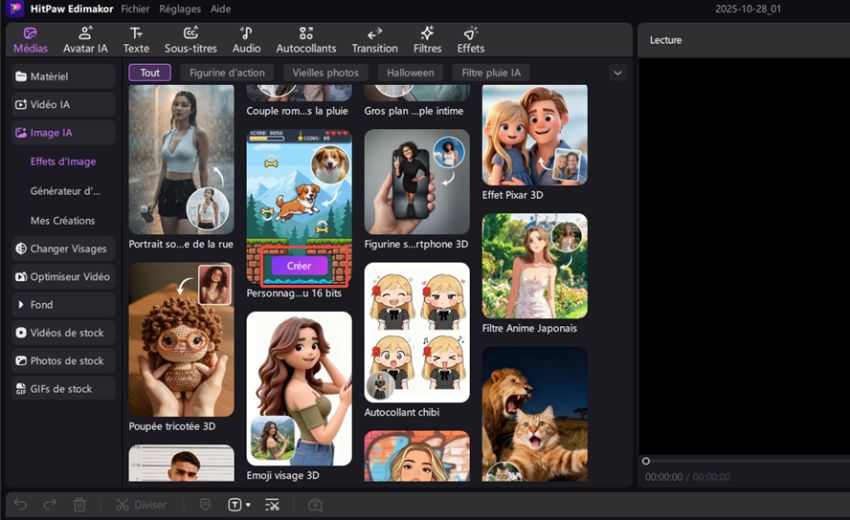
Task: Select the Texte tool icon
Action: (x=136, y=39)
